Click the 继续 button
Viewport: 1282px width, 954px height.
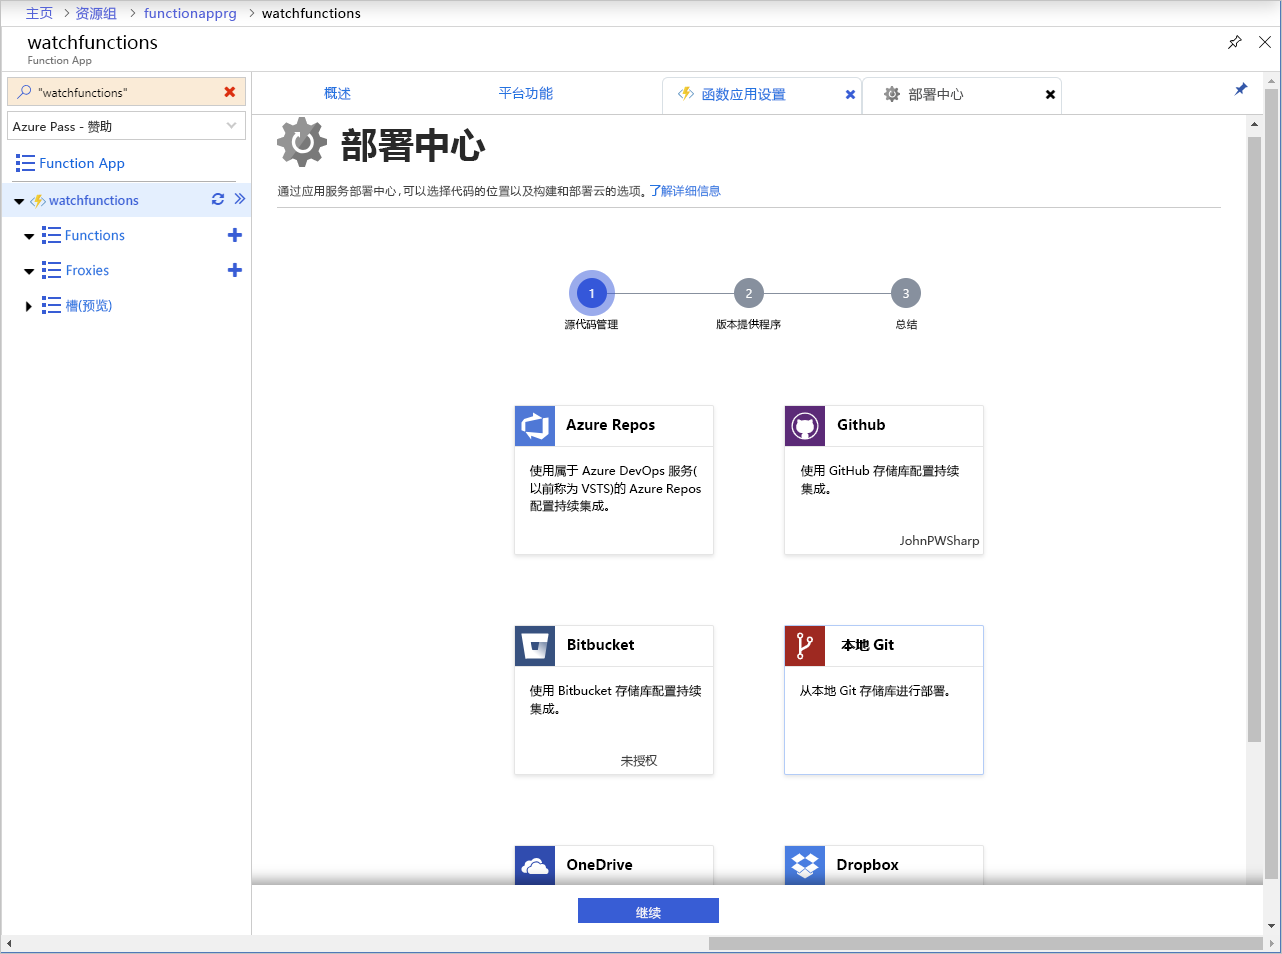pyautogui.click(x=648, y=911)
